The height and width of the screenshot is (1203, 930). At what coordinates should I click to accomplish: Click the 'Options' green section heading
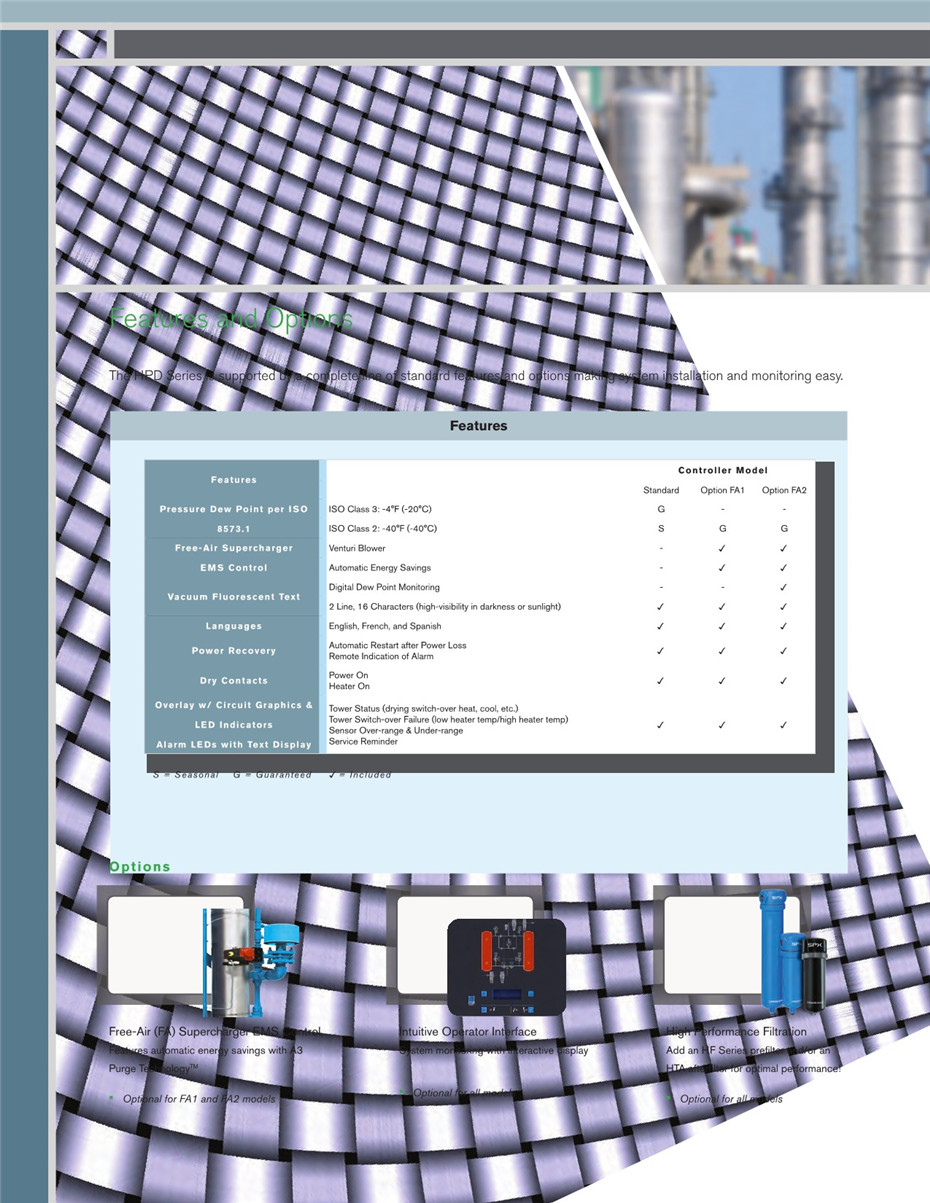[140, 866]
